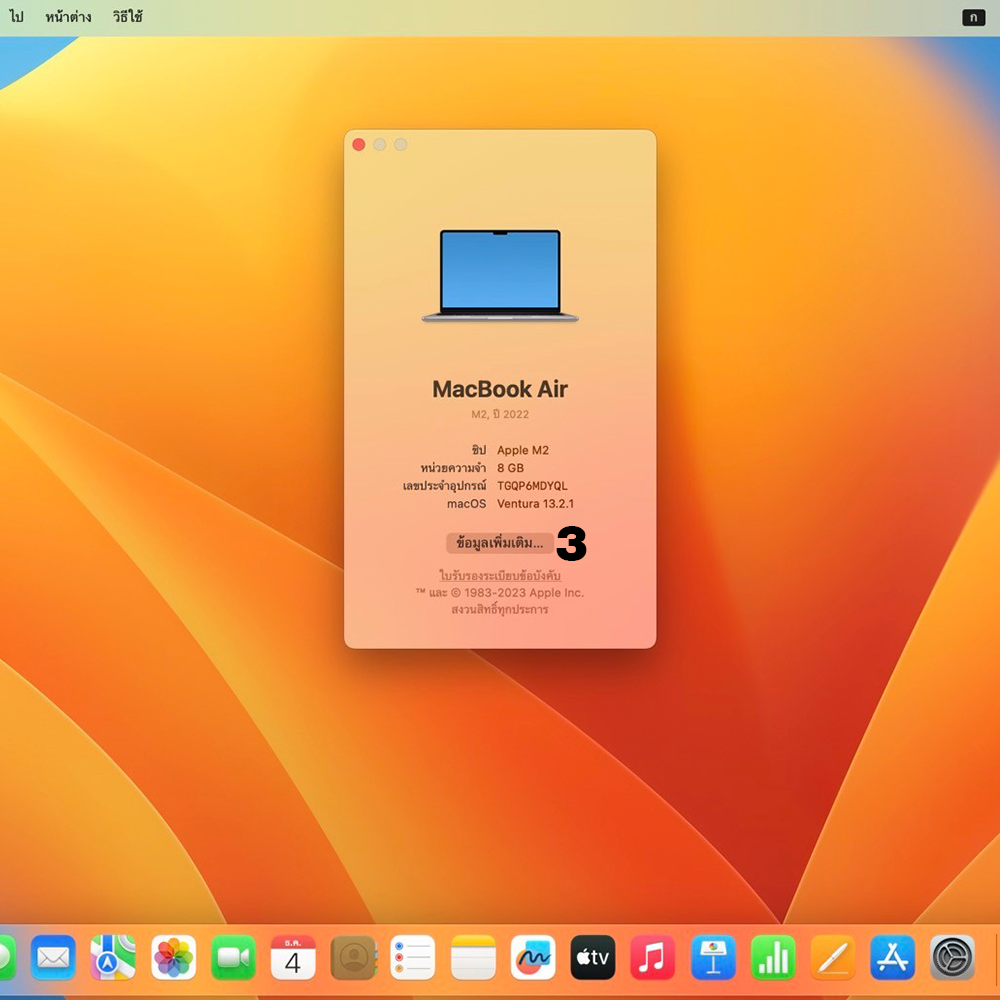Screen dimensions: 1000x1000
Task: Launch the Music app
Action: [653, 958]
